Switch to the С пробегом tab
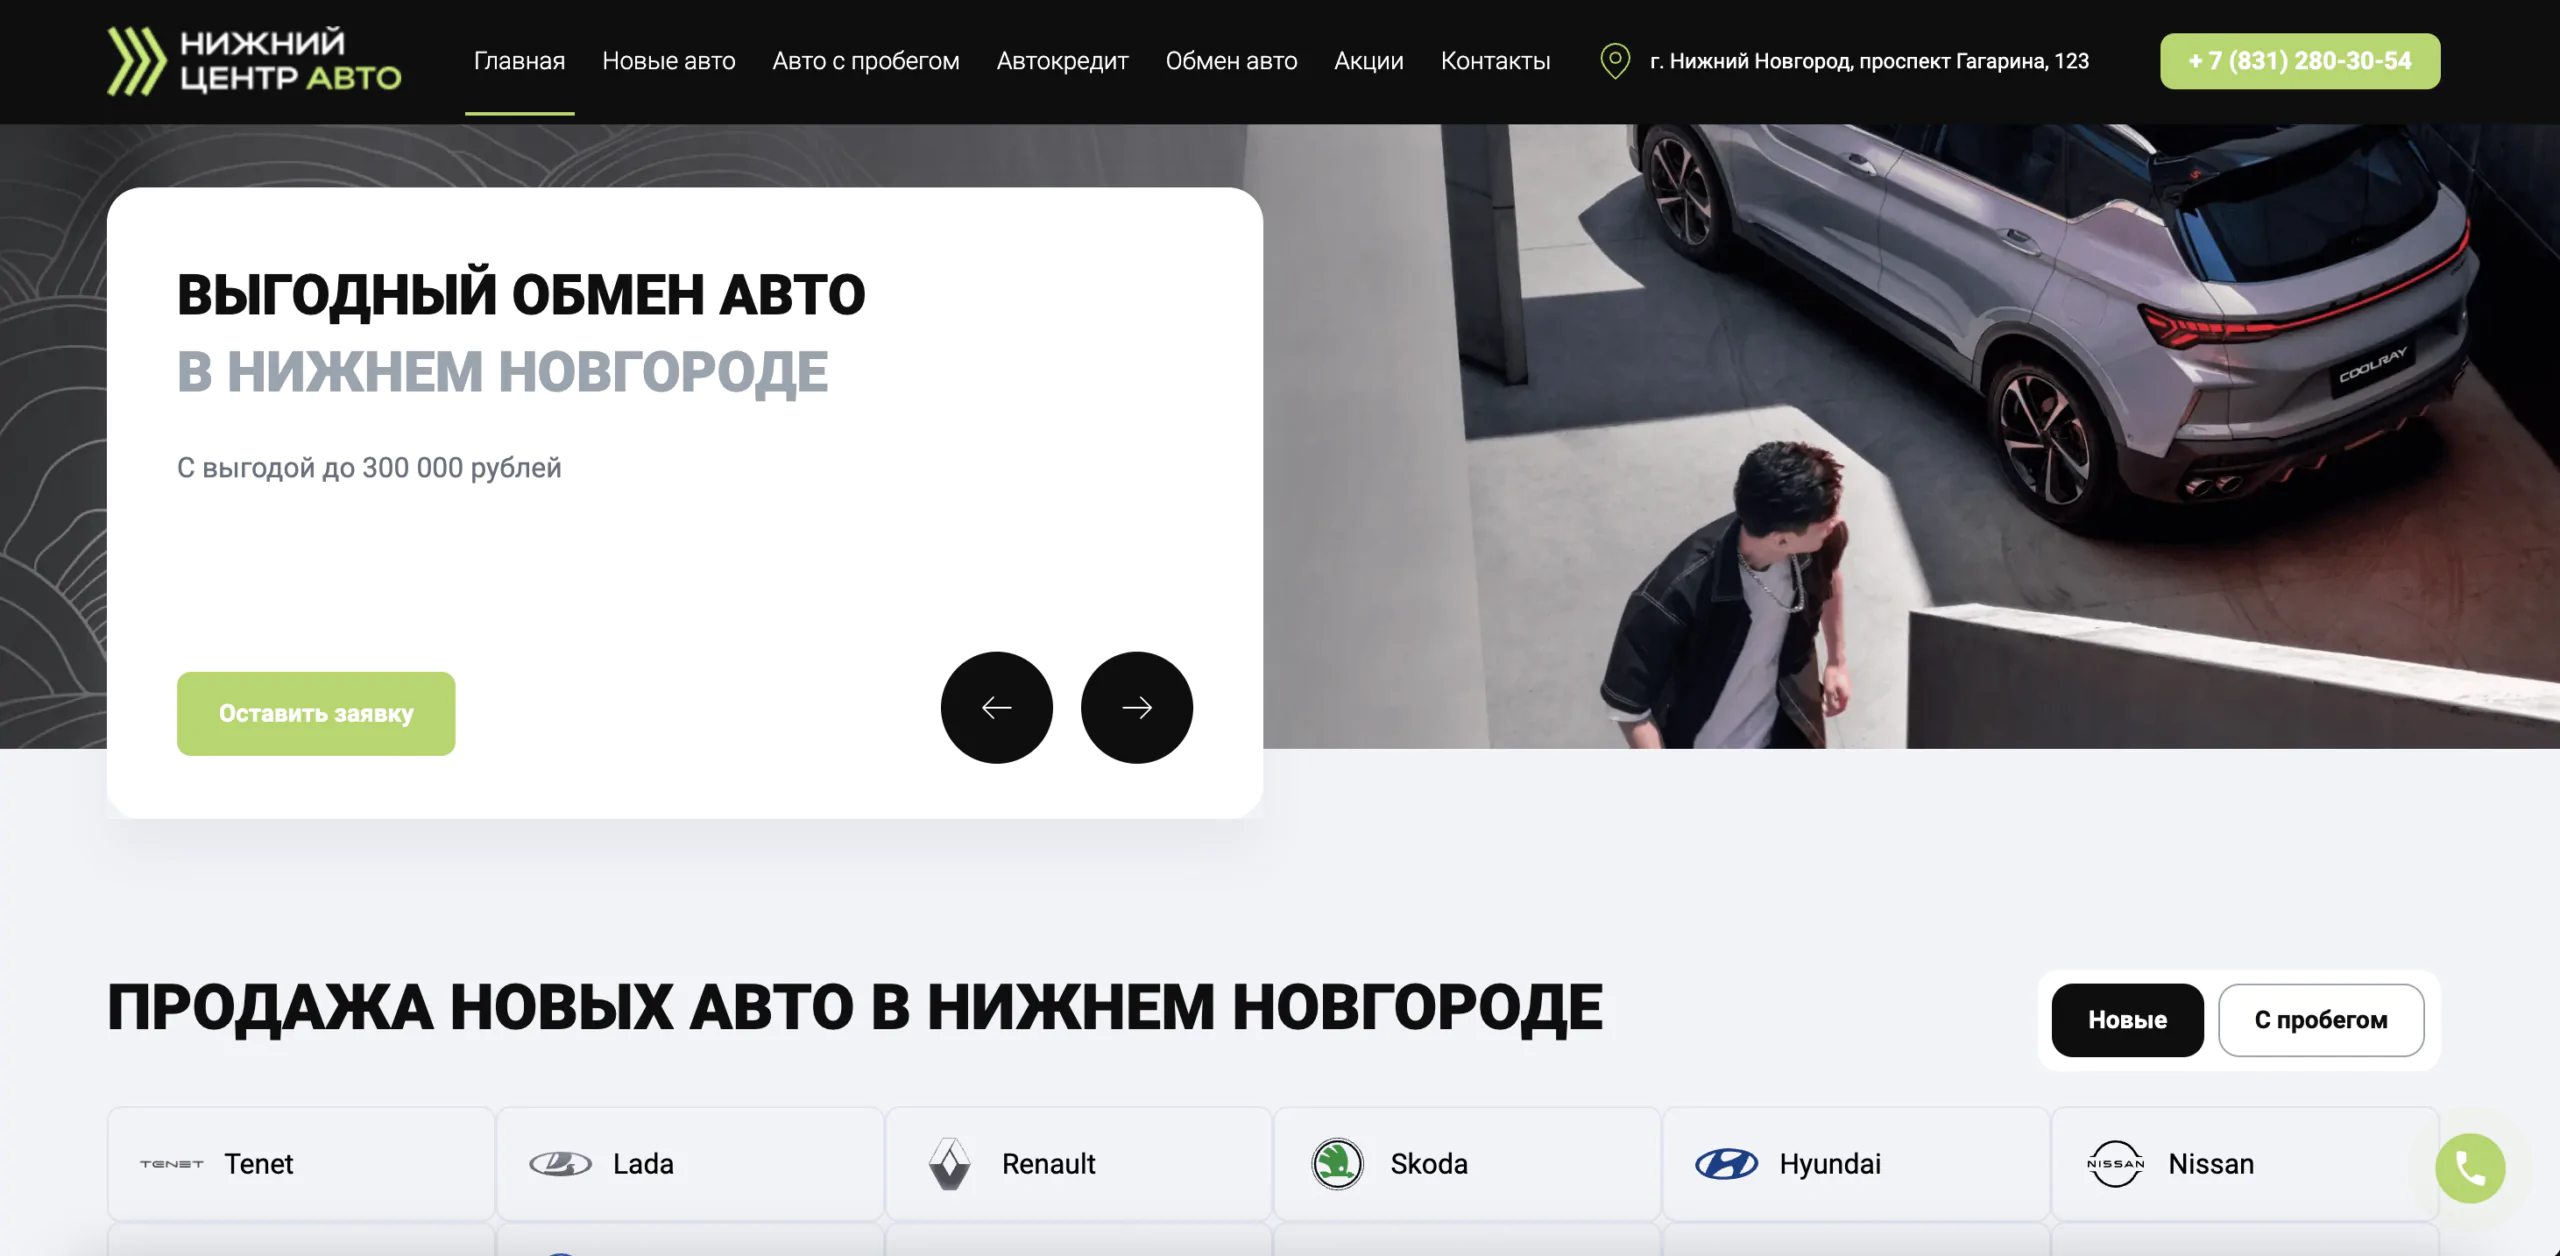The height and width of the screenshot is (1256, 2560). tap(2320, 1020)
